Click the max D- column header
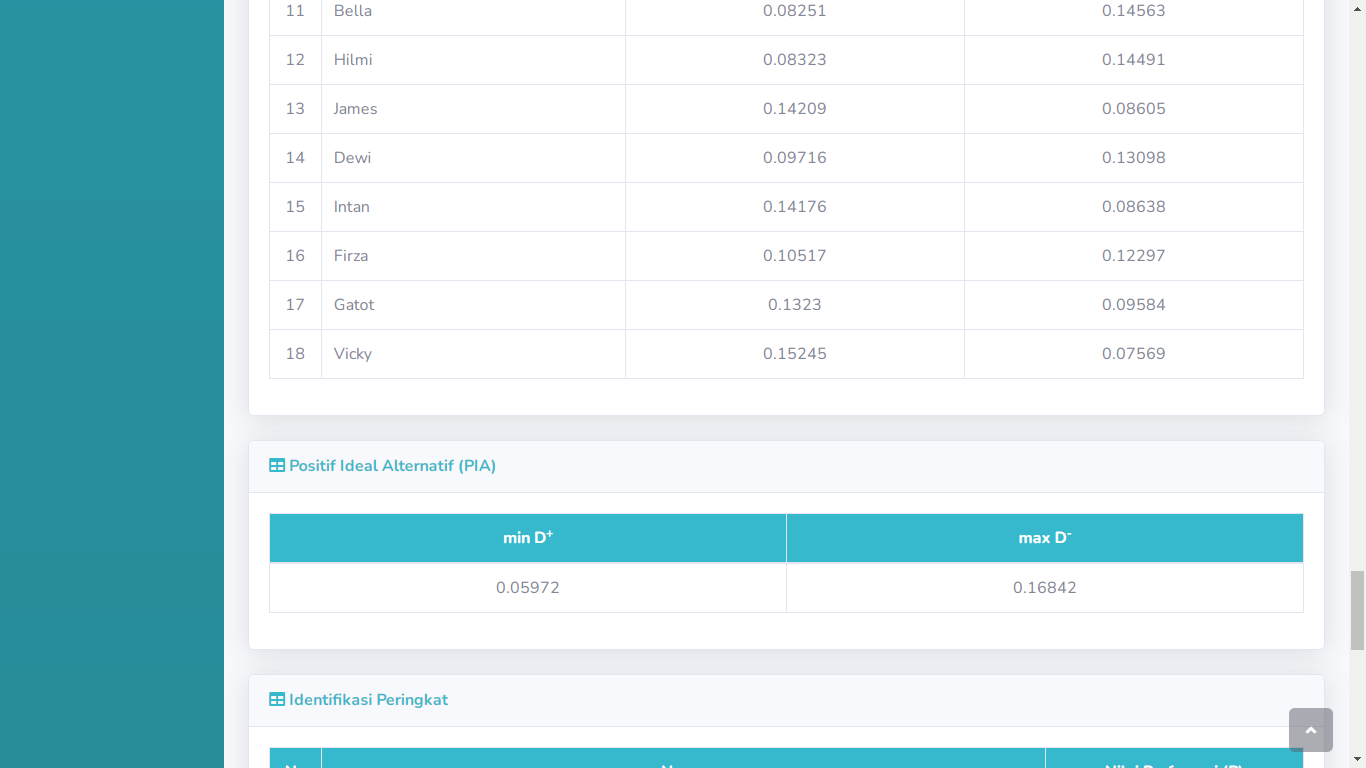 pyautogui.click(x=1045, y=538)
